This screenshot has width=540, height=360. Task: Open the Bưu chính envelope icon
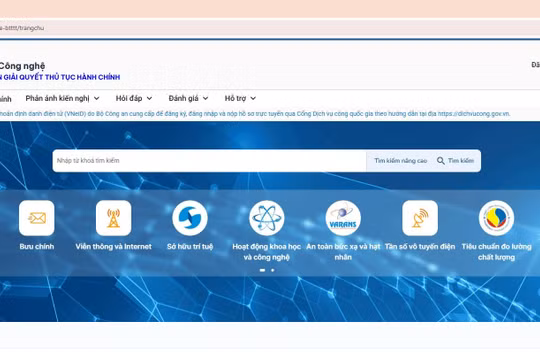coord(37,218)
